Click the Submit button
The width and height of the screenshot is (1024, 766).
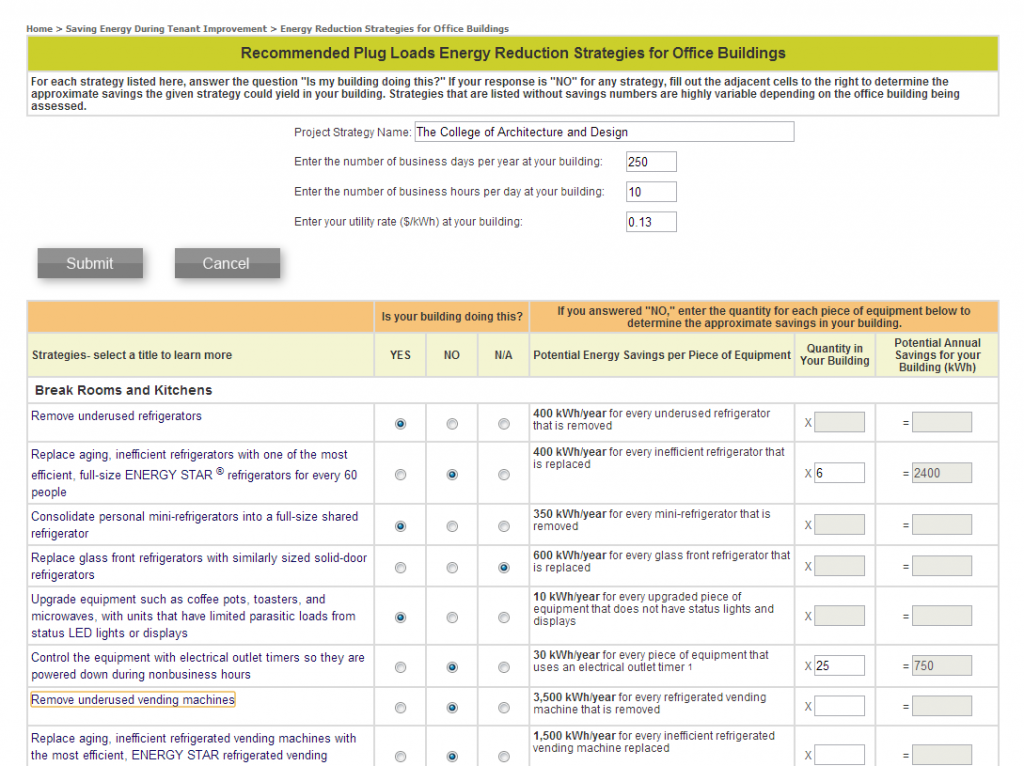tap(90, 263)
